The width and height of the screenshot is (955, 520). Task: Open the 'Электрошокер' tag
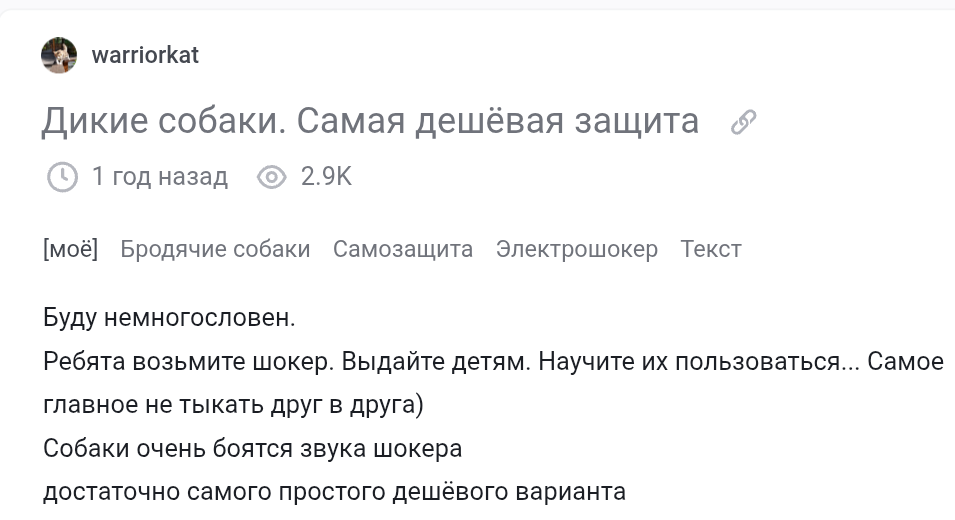coord(577,249)
